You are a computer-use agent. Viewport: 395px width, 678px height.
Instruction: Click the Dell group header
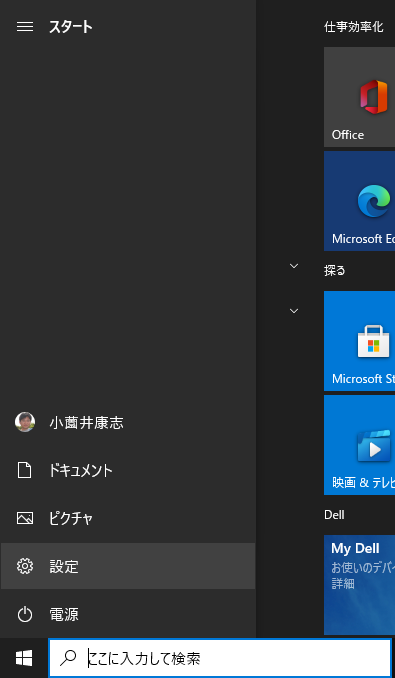pos(334,515)
